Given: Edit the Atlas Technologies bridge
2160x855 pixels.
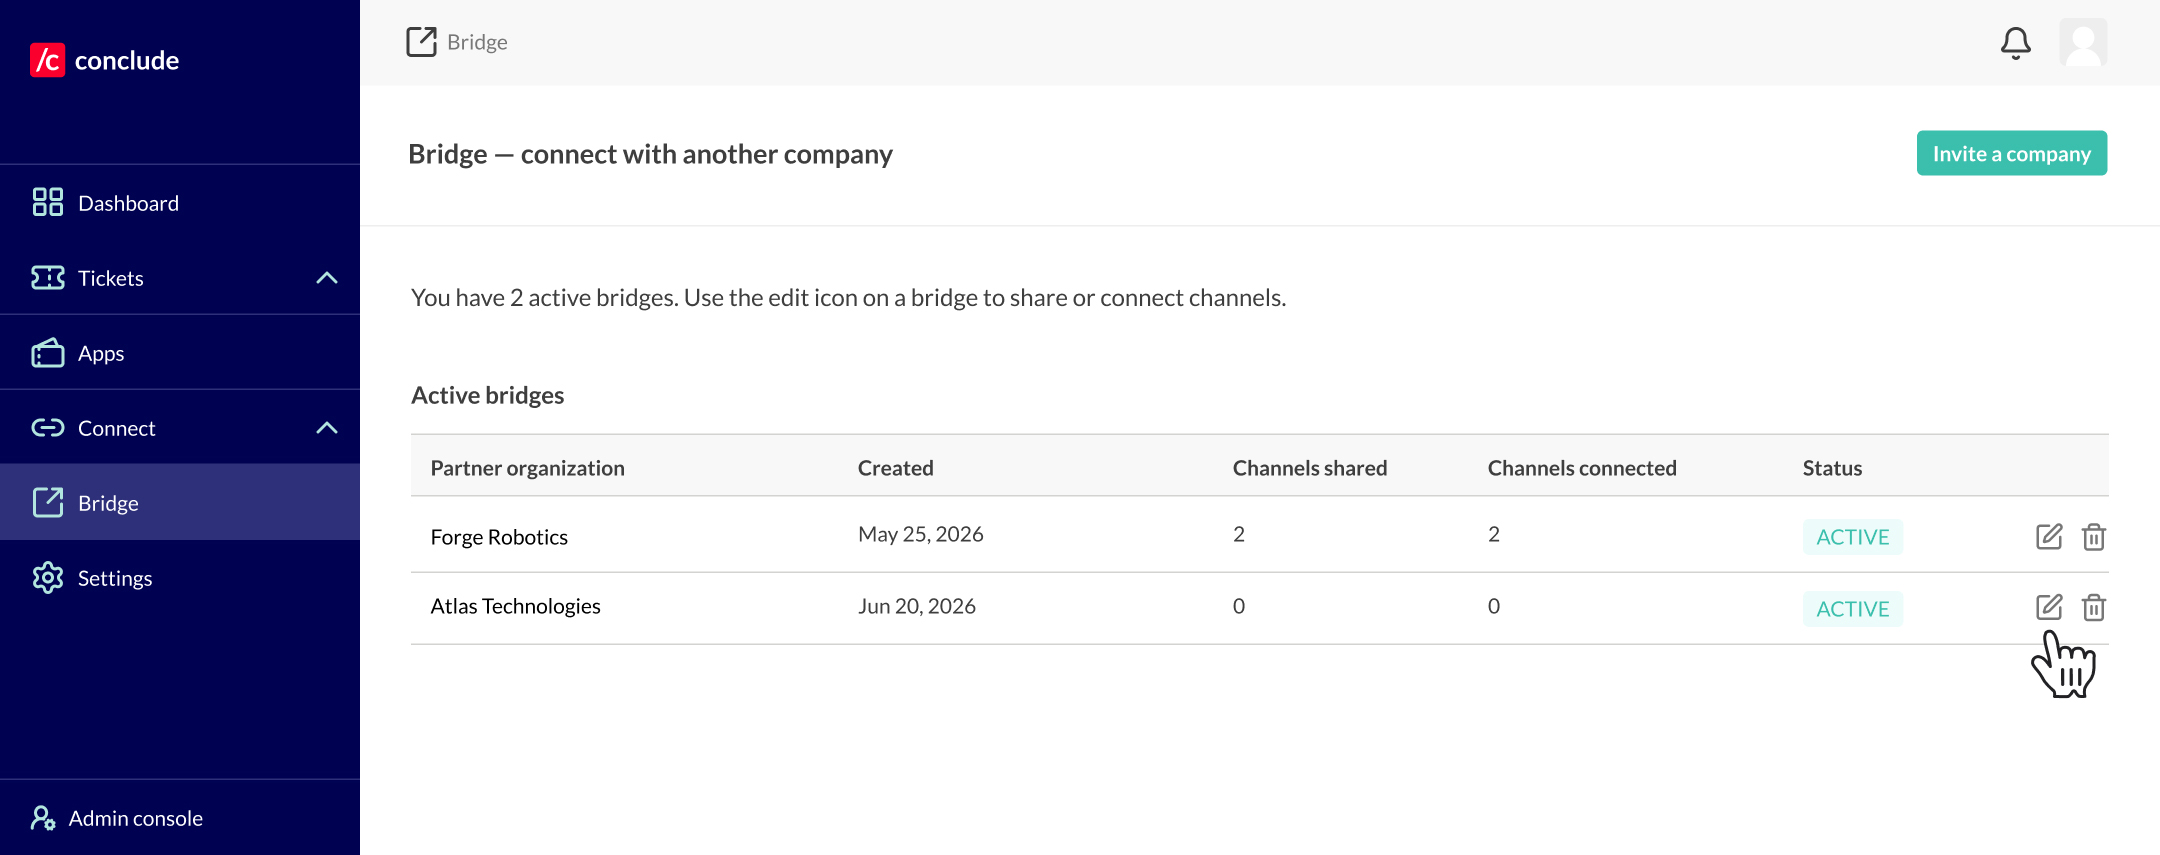Looking at the screenshot, I should pyautogui.click(x=2049, y=607).
